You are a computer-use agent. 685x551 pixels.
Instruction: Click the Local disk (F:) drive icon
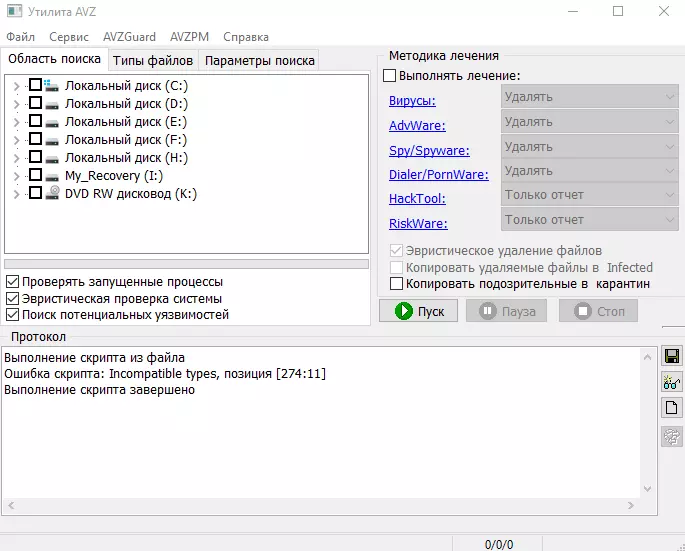point(52,141)
